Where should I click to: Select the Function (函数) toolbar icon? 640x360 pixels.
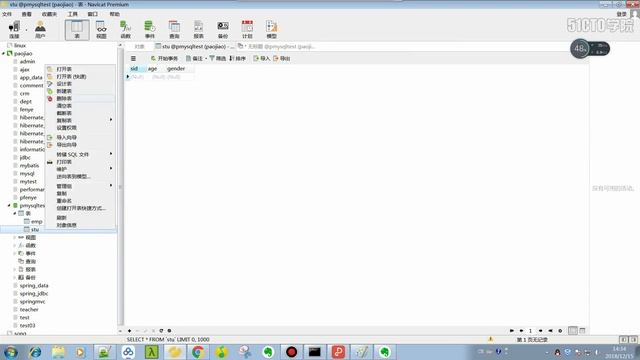[125, 30]
